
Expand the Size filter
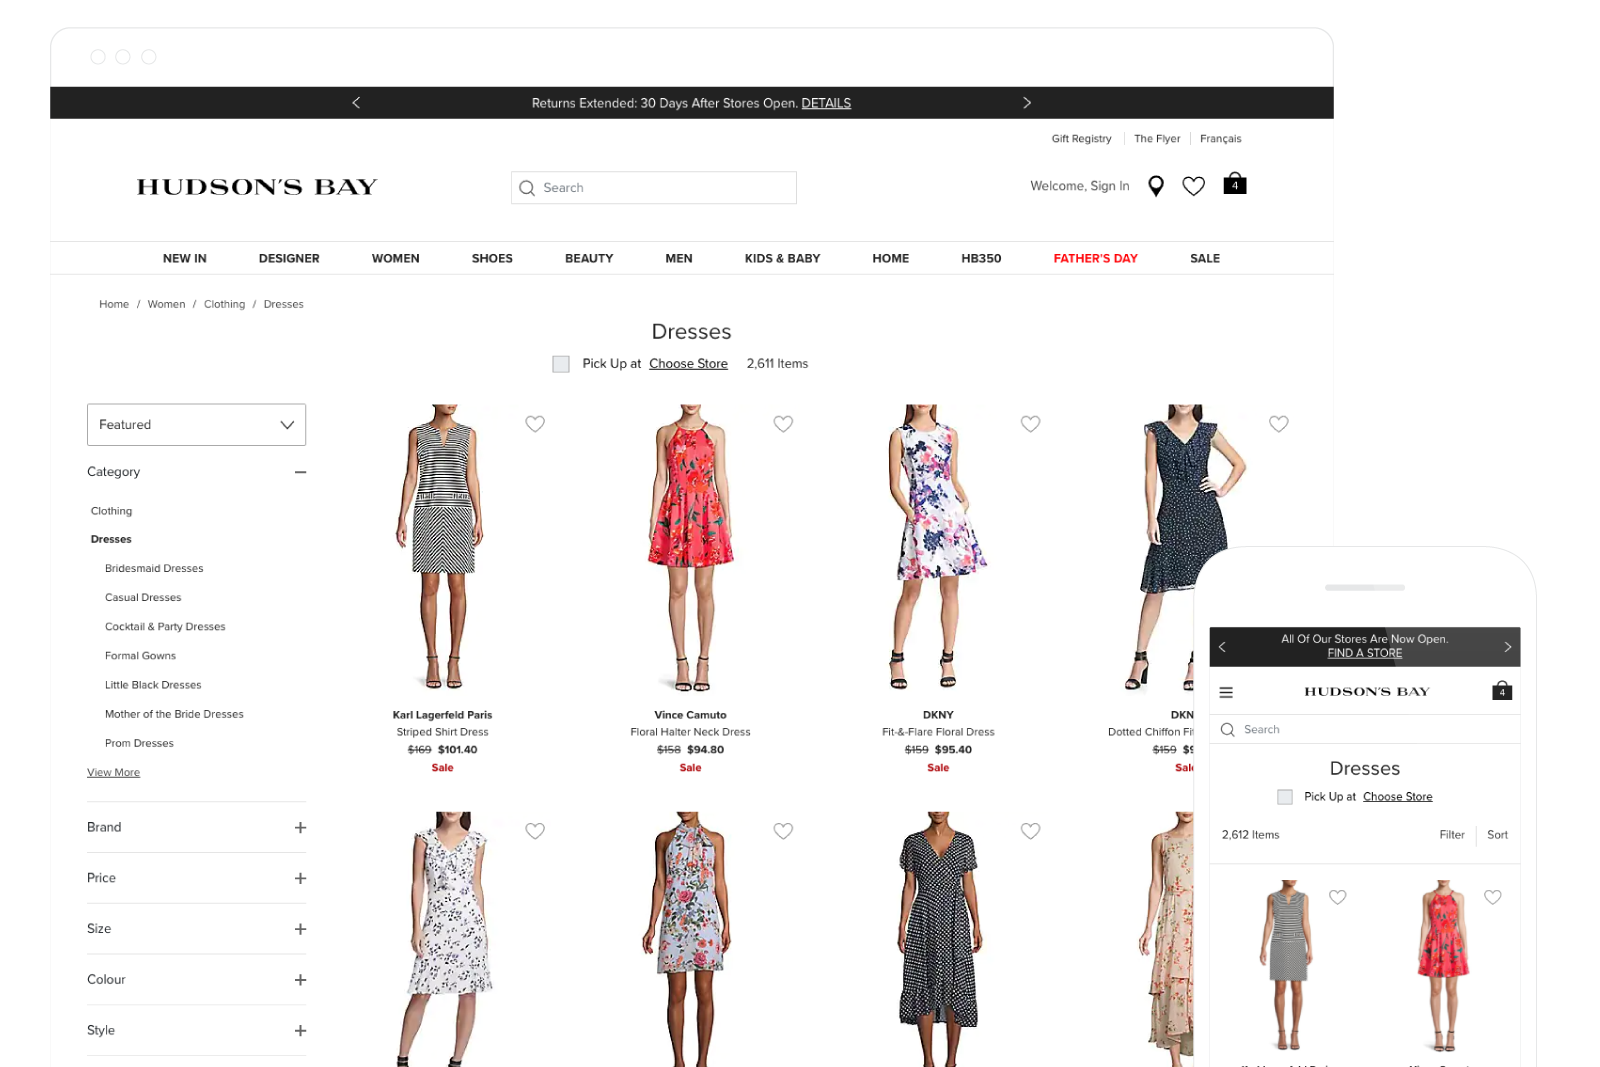300,929
